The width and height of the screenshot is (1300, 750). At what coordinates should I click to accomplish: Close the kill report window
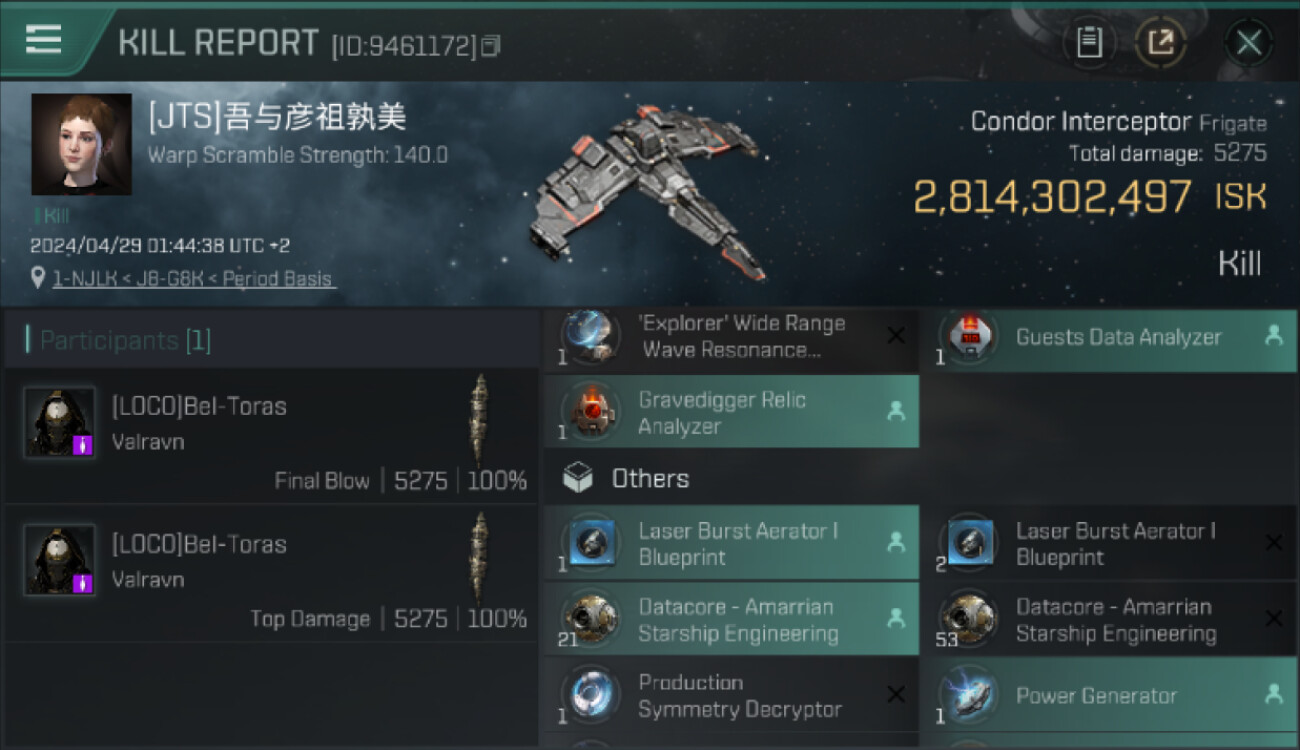tap(1248, 42)
